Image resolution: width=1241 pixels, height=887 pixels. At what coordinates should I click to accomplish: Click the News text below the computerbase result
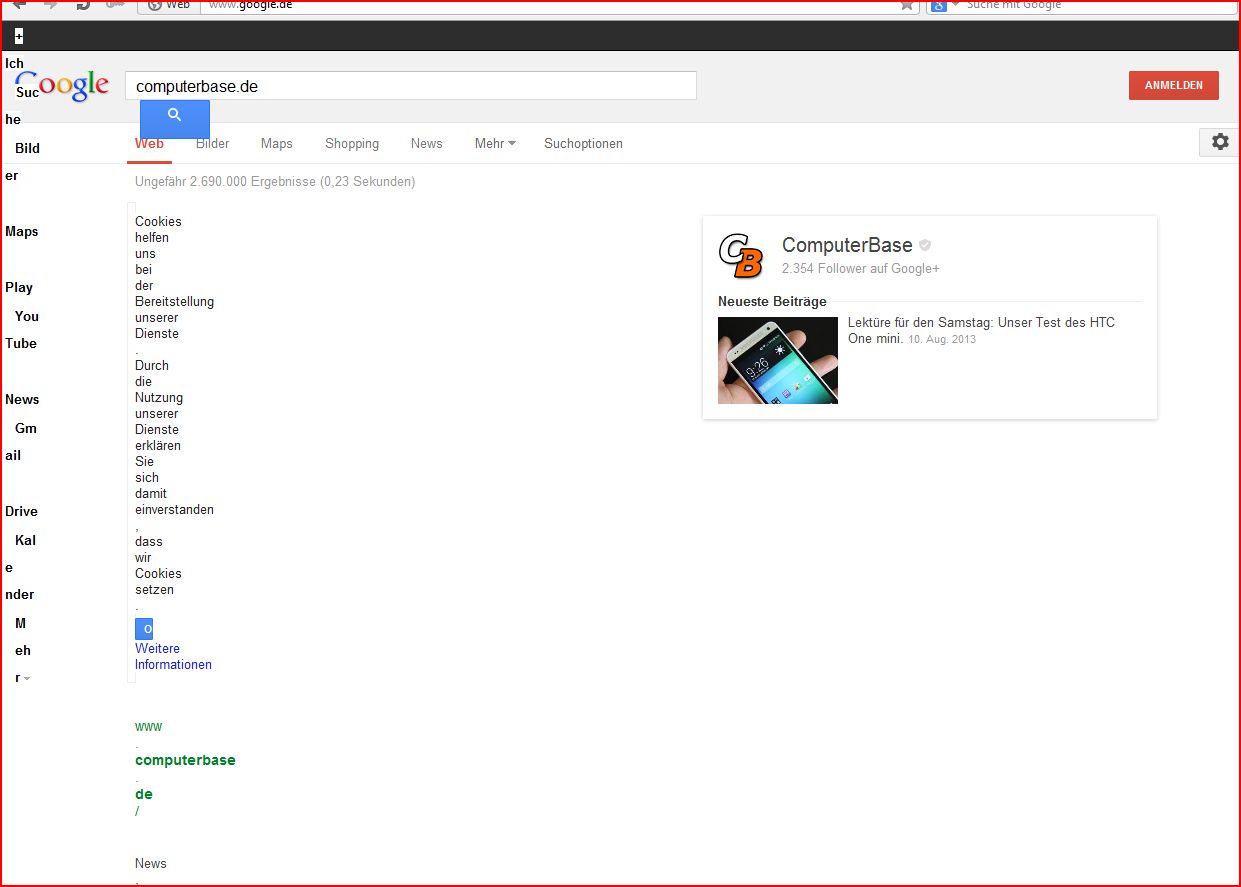[x=151, y=863]
